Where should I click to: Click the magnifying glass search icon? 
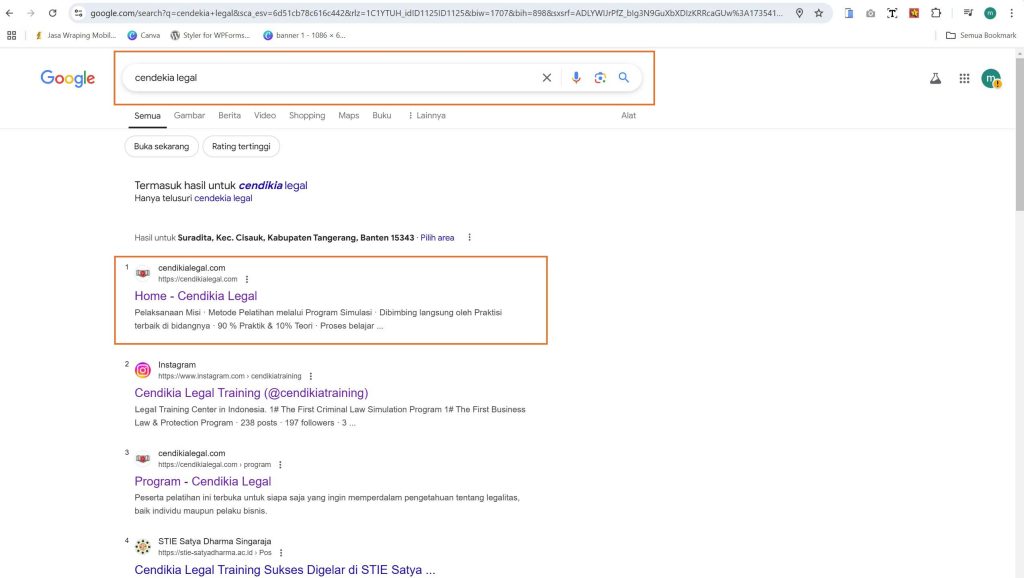(x=624, y=78)
